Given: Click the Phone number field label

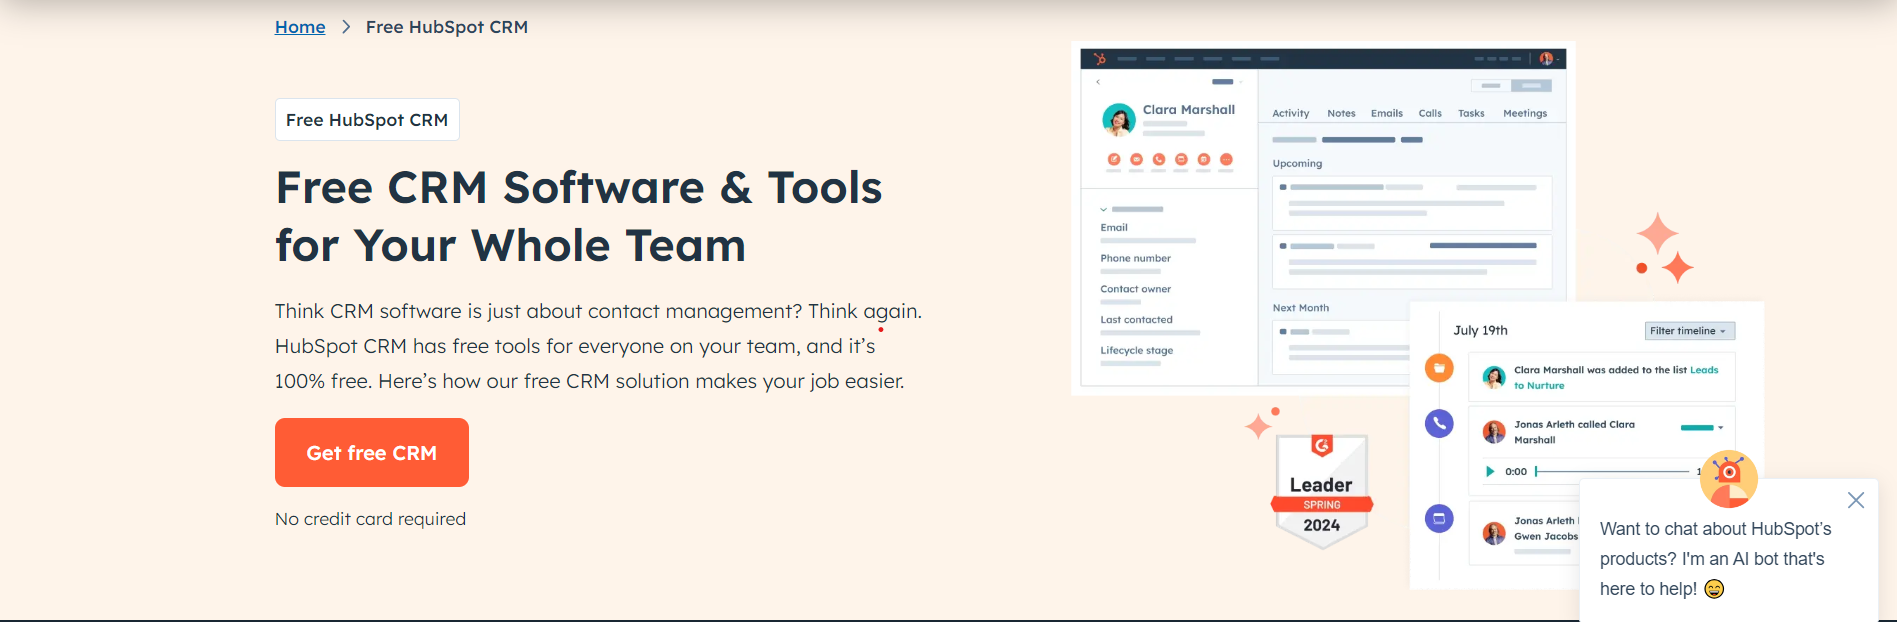Looking at the screenshot, I should tap(1135, 259).
